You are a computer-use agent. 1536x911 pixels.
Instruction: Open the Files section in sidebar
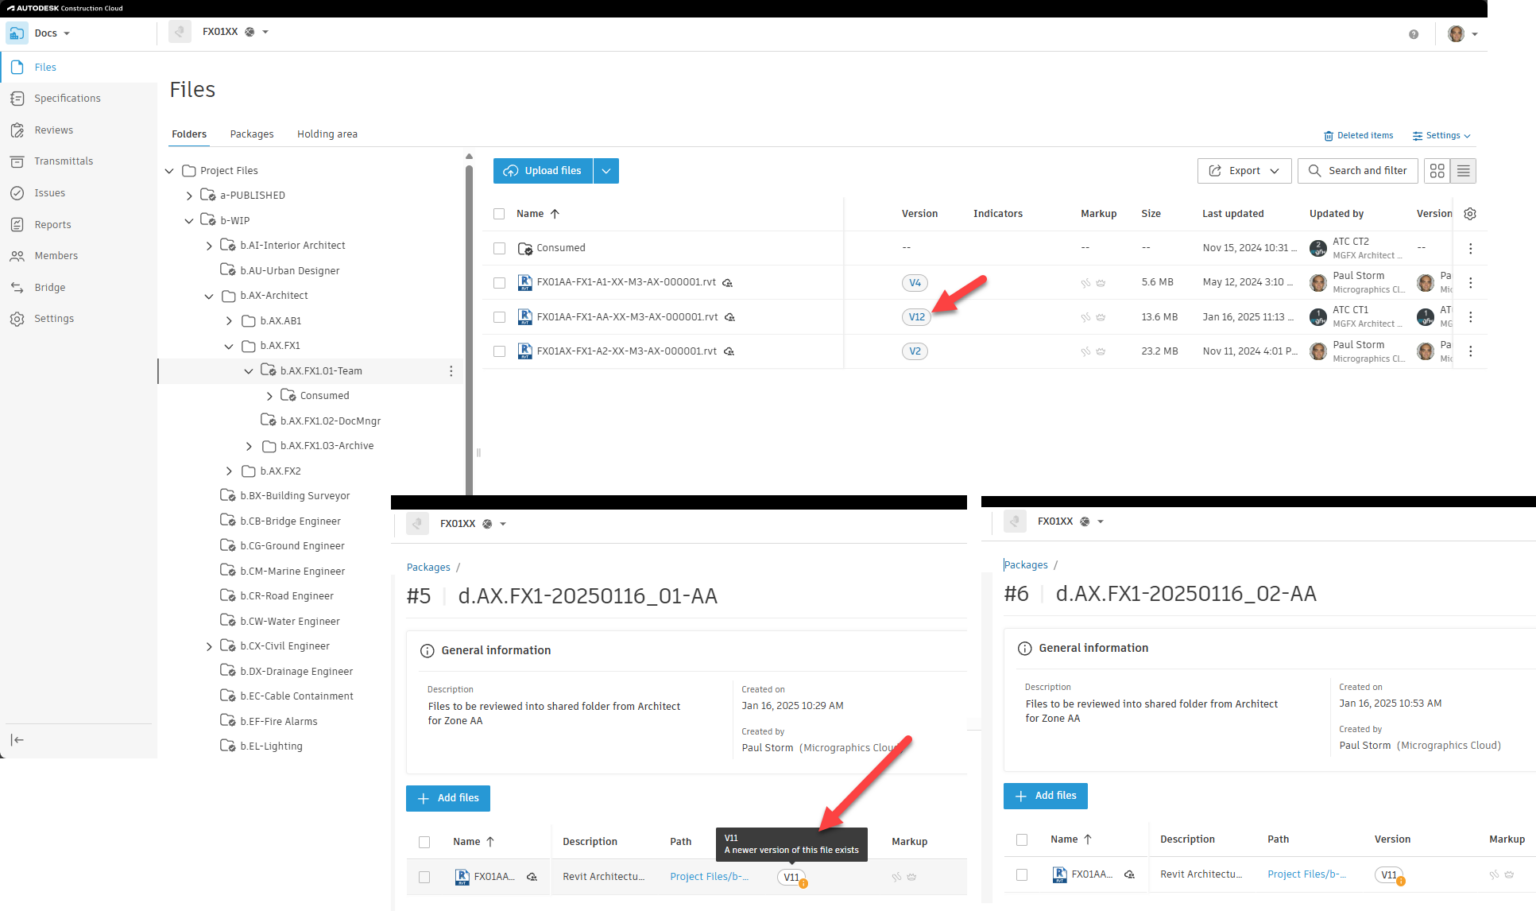pyautogui.click(x=45, y=67)
